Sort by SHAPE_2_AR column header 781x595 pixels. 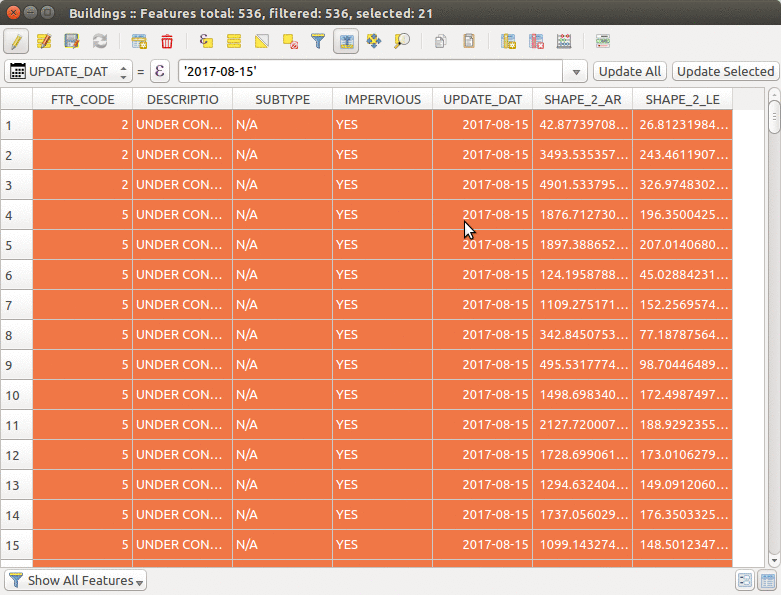[583, 99]
